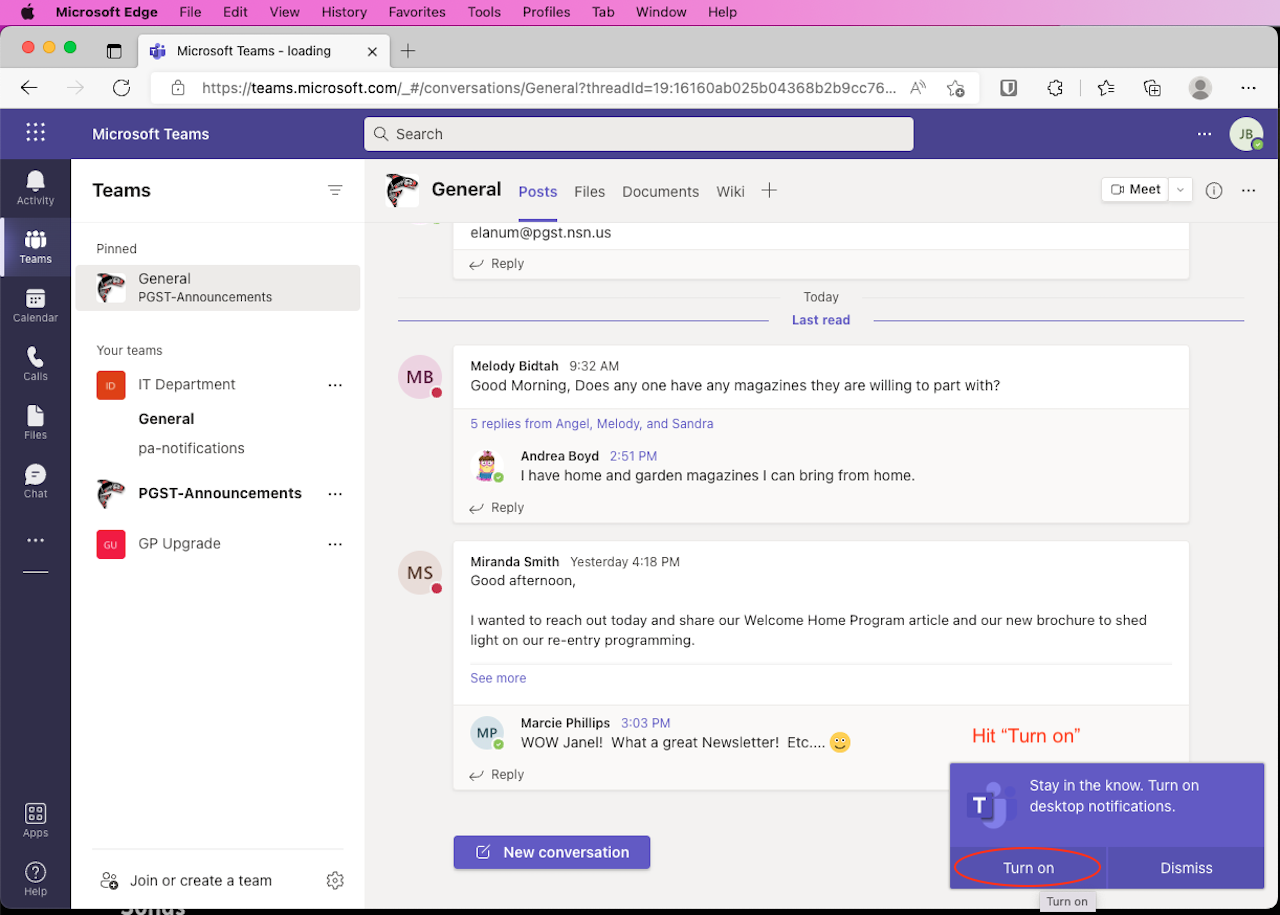Open the Edge profile icon
The height and width of the screenshot is (915, 1280).
click(x=1200, y=88)
